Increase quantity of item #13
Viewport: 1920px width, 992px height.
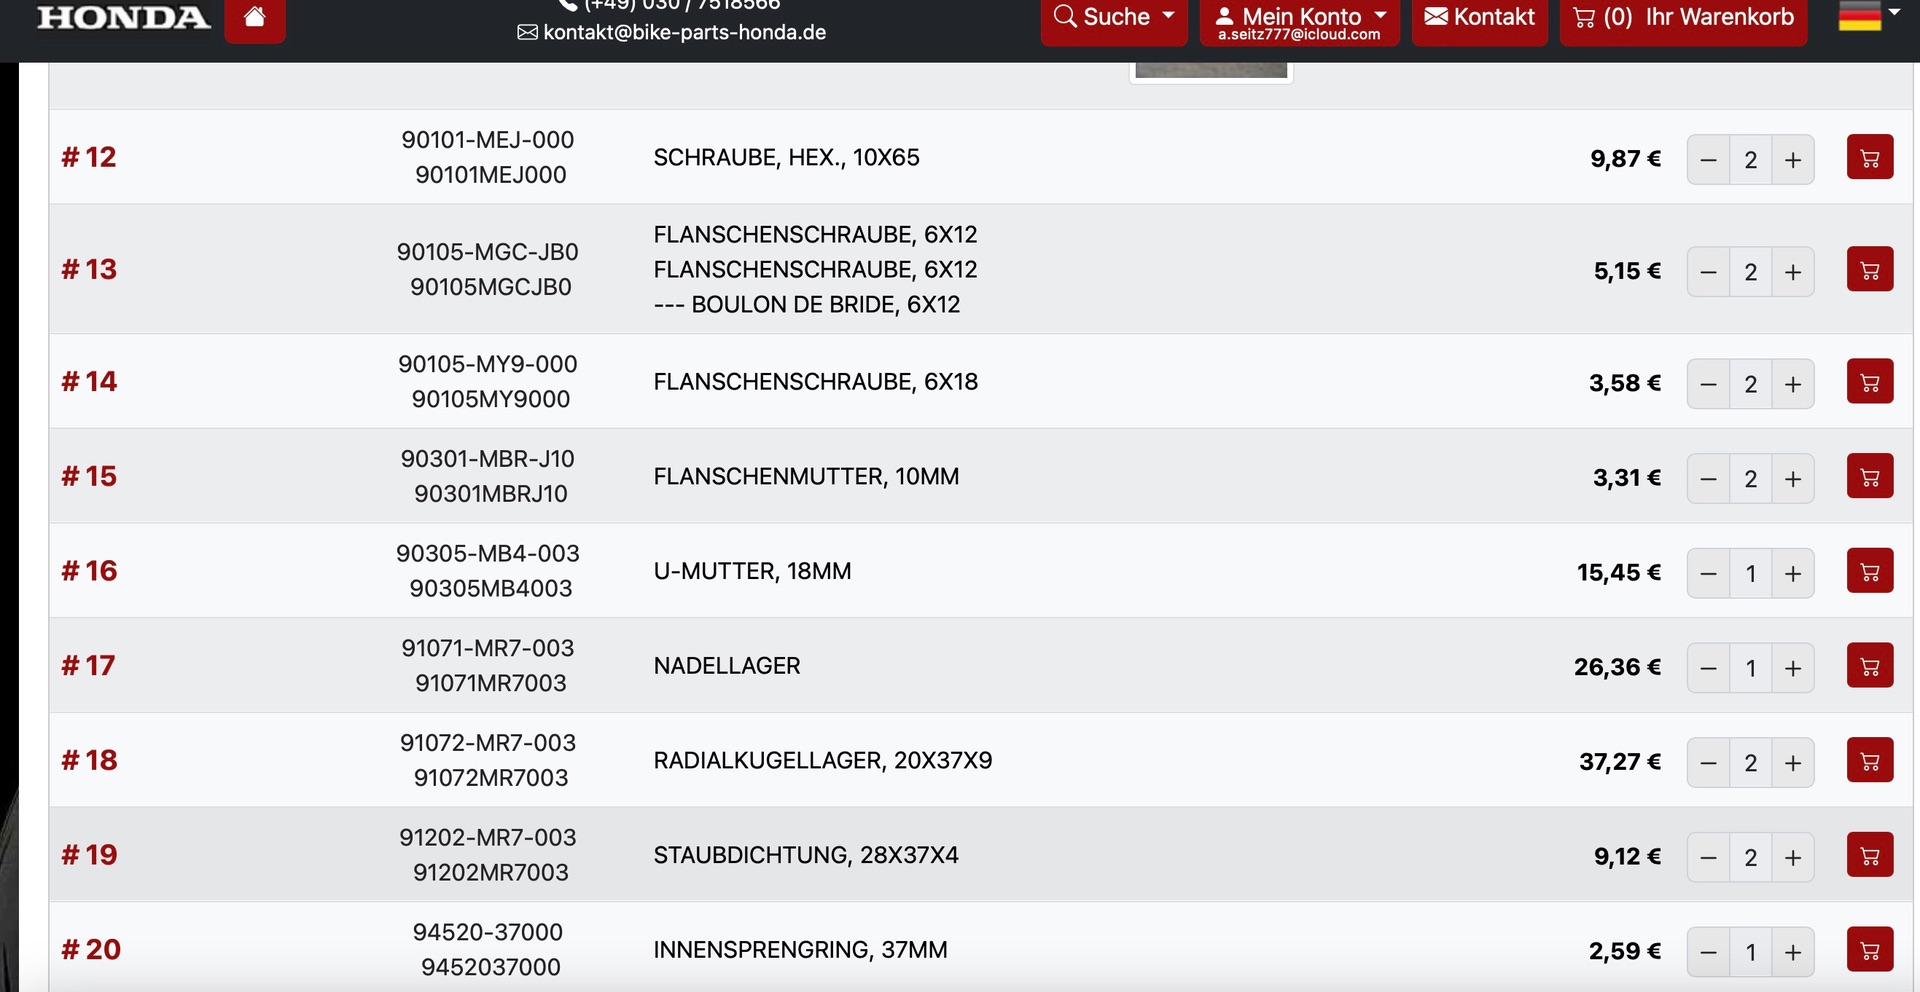pos(1793,272)
